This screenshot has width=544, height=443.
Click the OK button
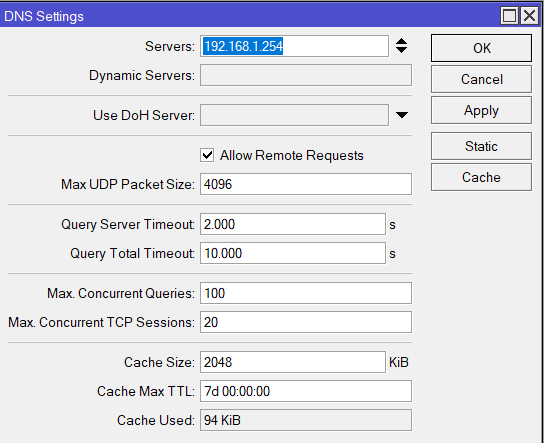481,48
